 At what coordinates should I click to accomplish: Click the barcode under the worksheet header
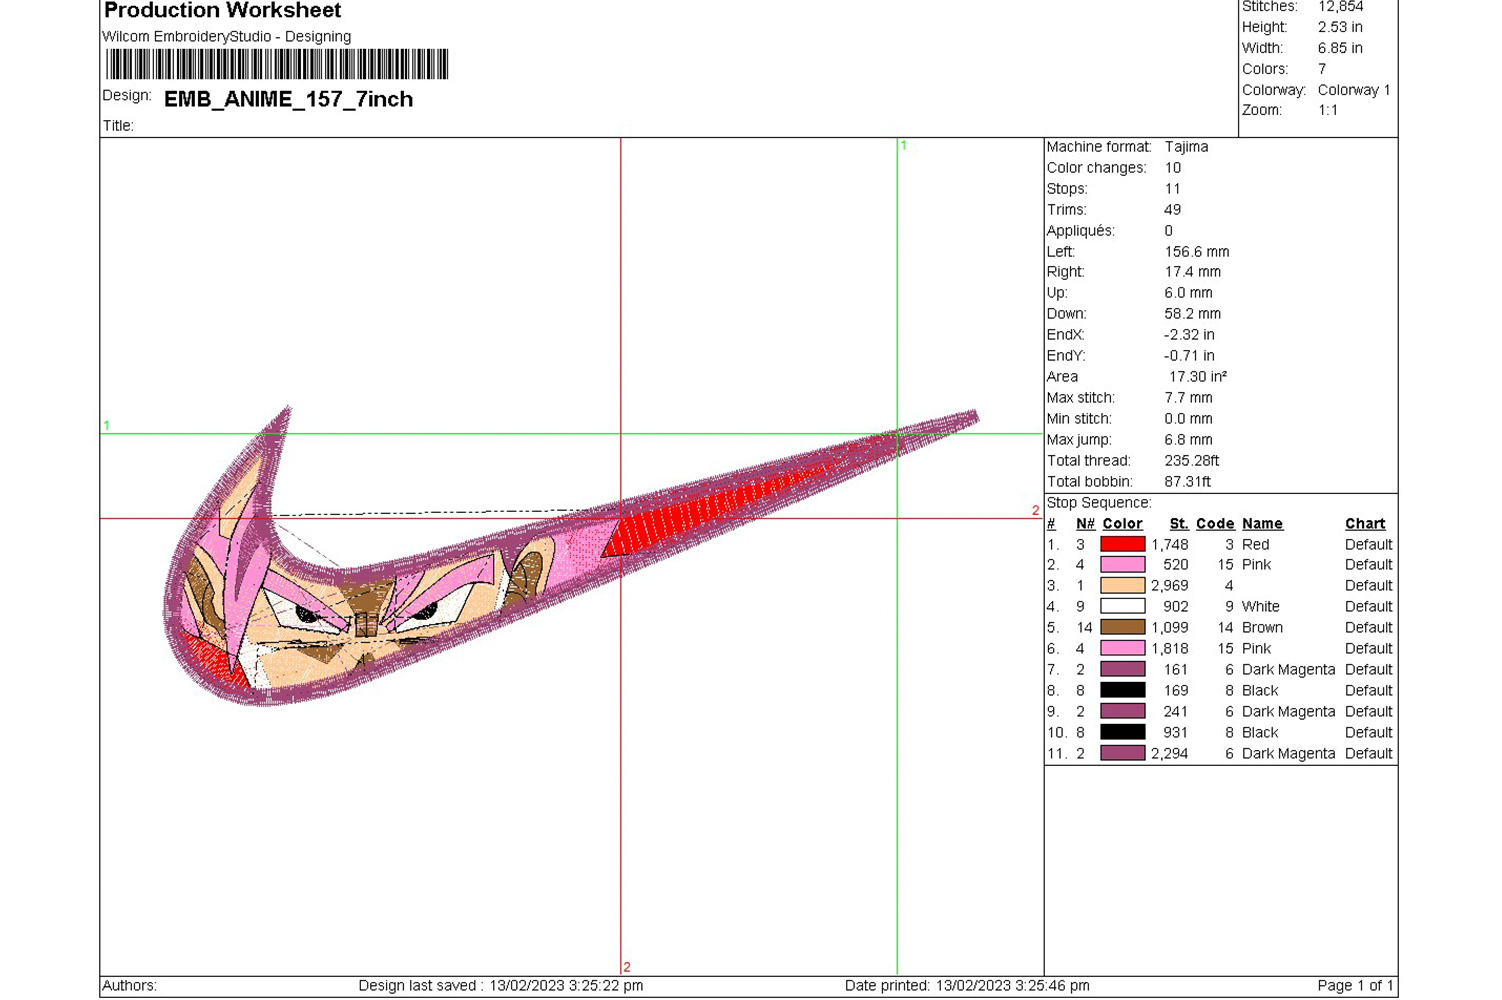click(277, 65)
